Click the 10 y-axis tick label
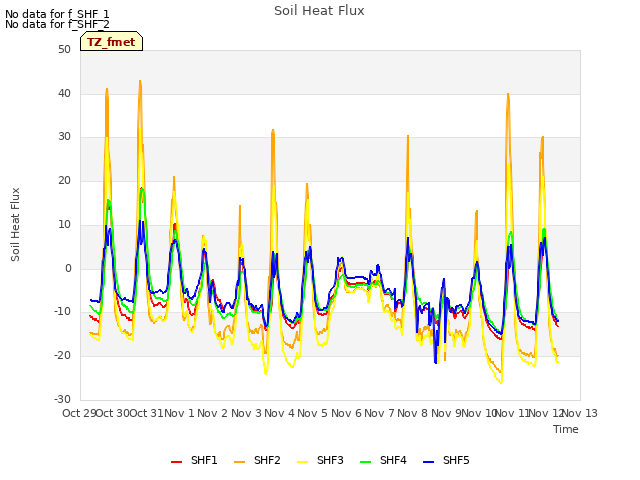The width and height of the screenshot is (640, 480). pyautogui.click(x=64, y=224)
